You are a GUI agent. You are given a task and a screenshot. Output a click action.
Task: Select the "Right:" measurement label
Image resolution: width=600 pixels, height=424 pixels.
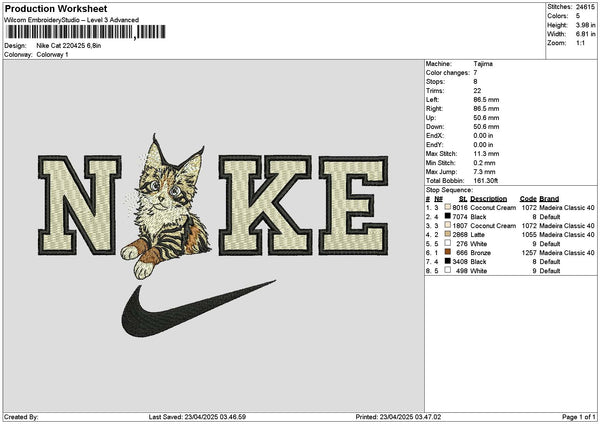[434, 109]
